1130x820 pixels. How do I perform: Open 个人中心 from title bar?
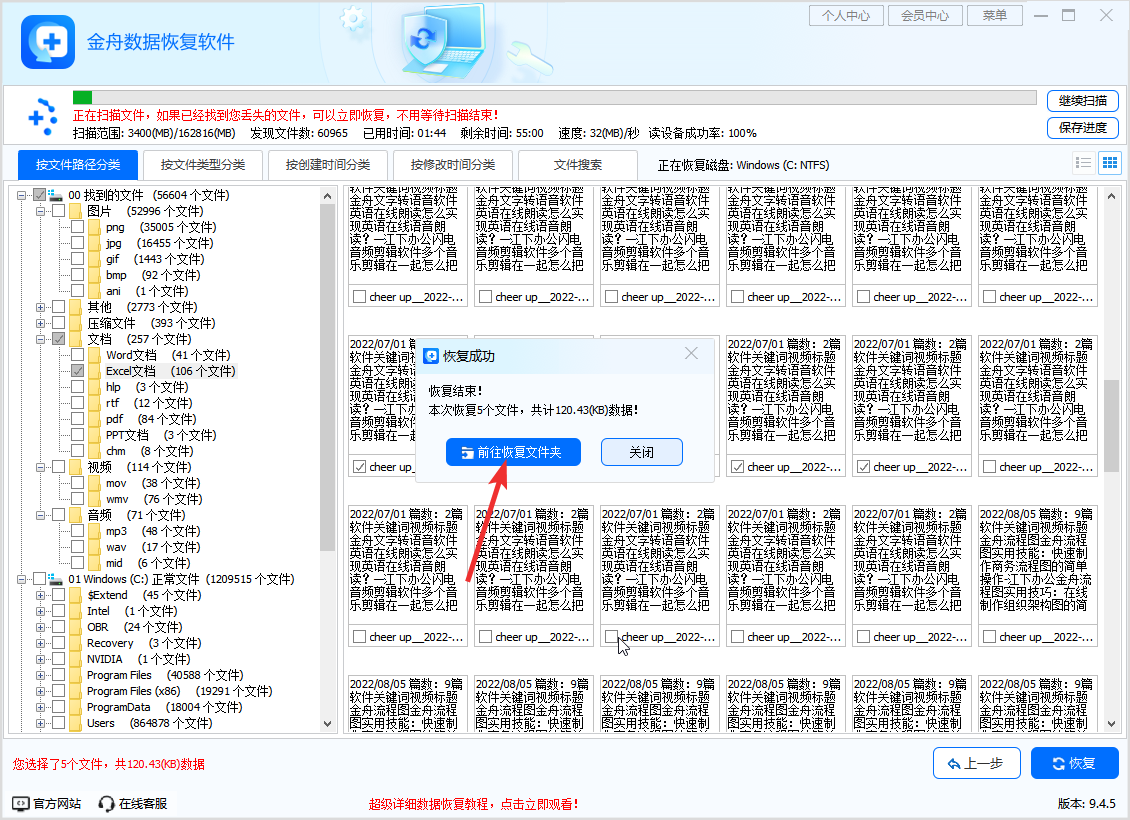(x=846, y=15)
